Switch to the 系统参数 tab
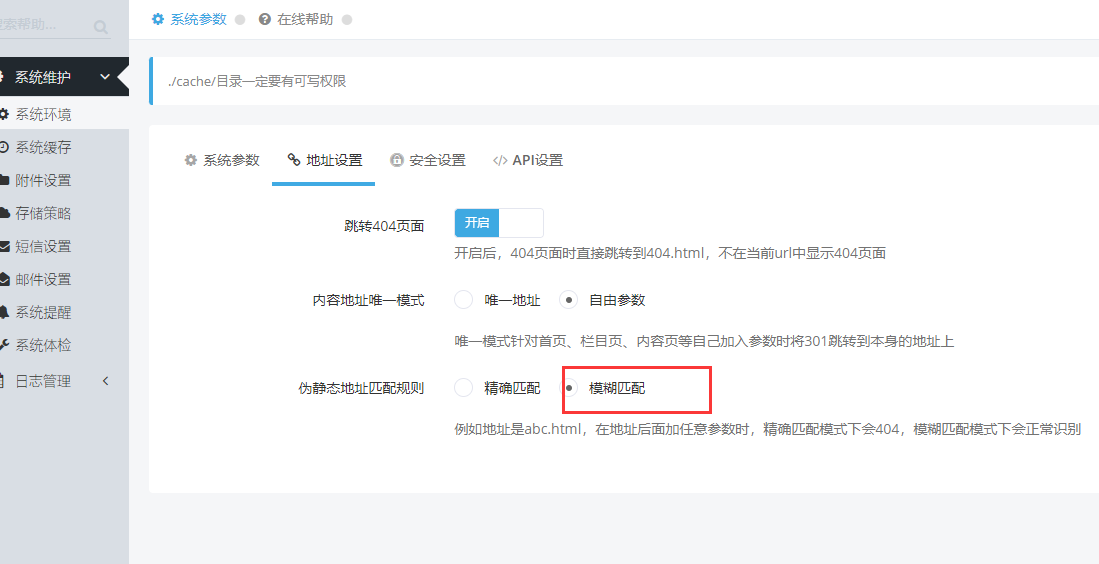Image resolution: width=1099 pixels, height=564 pixels. click(x=221, y=160)
